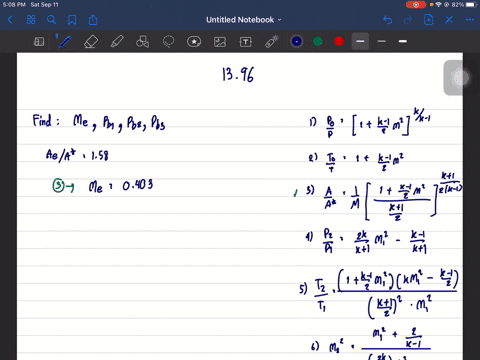
Task: Tap the handwritten Ae/A* = 1.58 line
Action: pyautogui.click(x=77, y=155)
